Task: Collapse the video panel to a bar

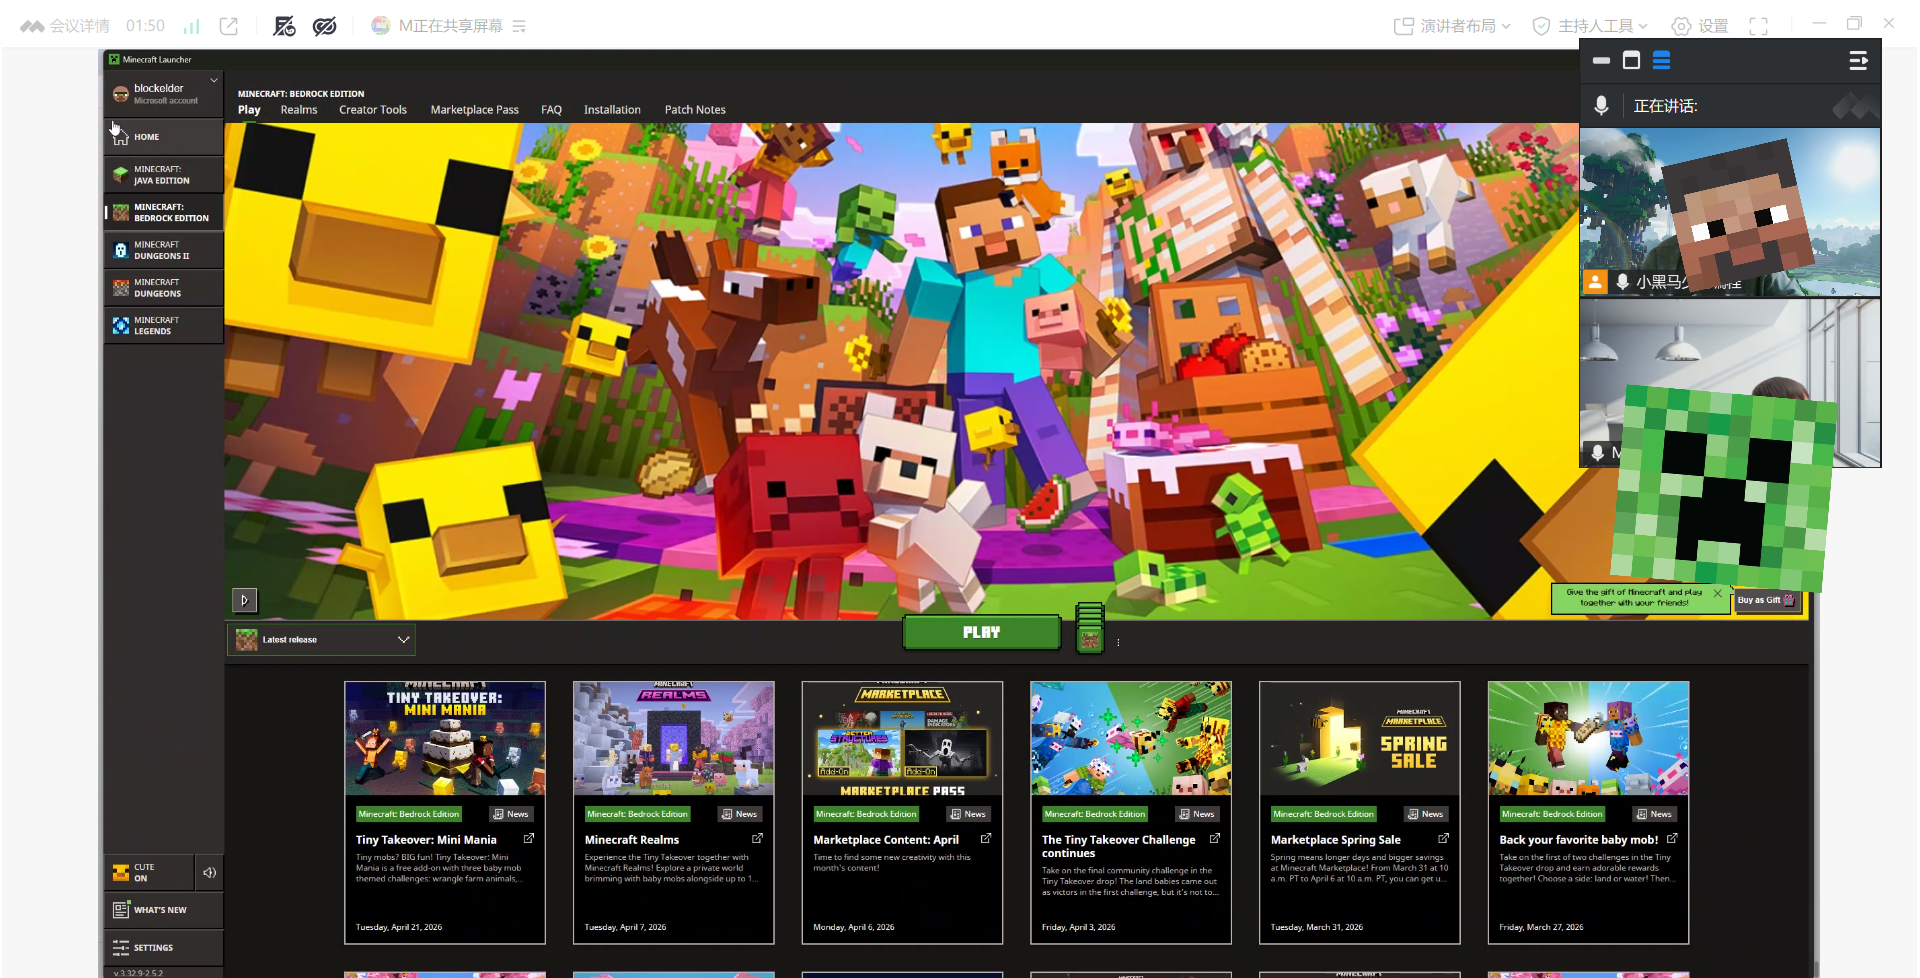Action: click(1602, 61)
